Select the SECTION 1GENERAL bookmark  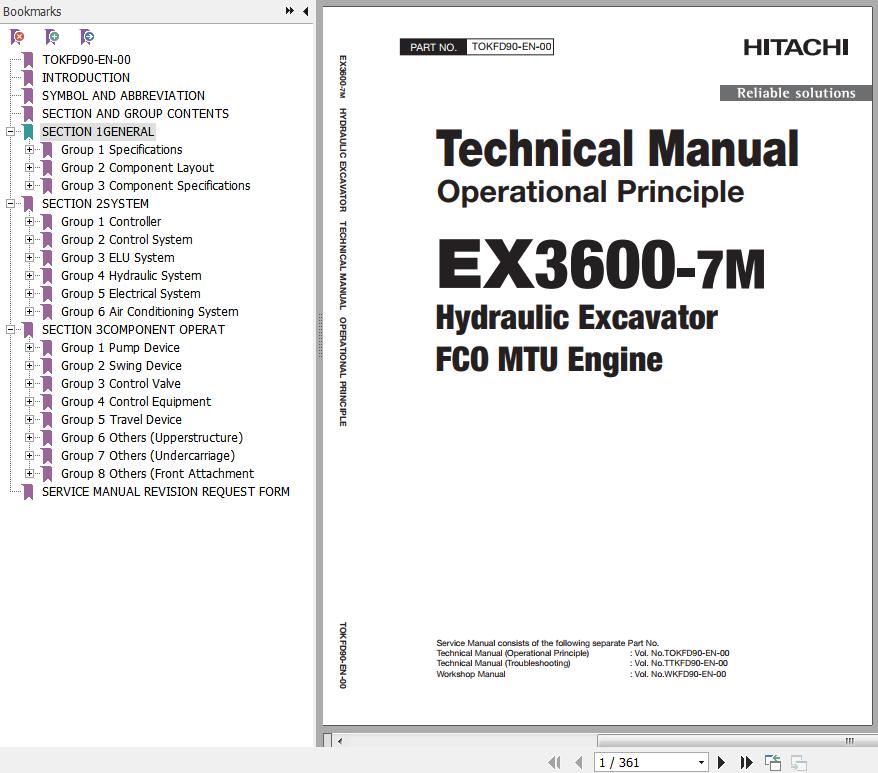click(x=97, y=132)
